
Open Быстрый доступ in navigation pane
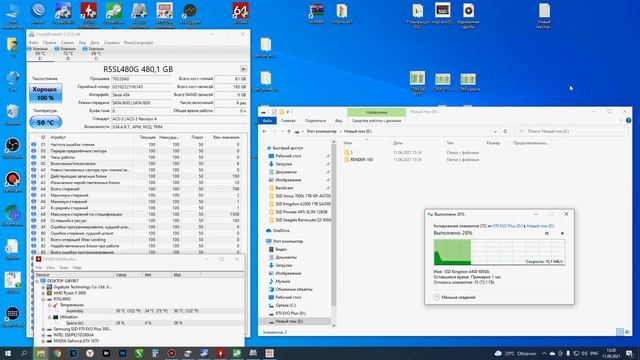tap(287, 148)
